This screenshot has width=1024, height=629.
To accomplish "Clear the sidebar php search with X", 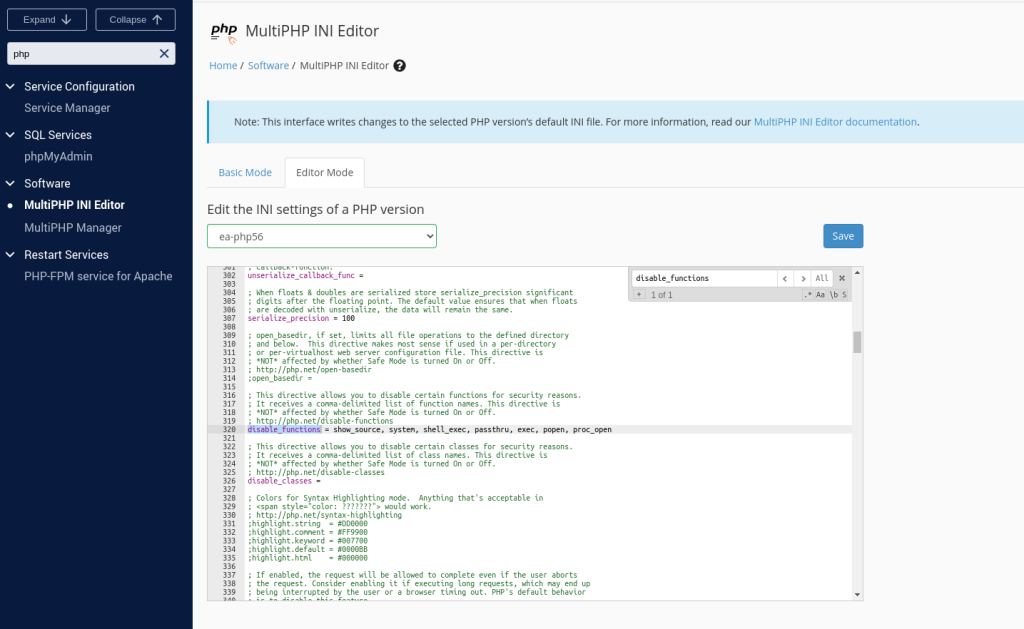I will (x=164, y=54).
